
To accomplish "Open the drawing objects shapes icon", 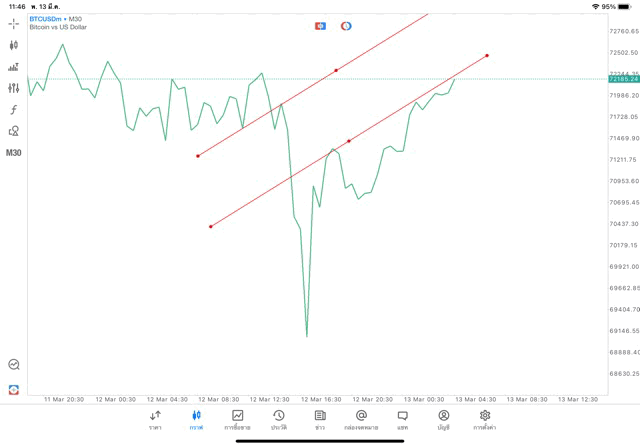I will (13, 131).
